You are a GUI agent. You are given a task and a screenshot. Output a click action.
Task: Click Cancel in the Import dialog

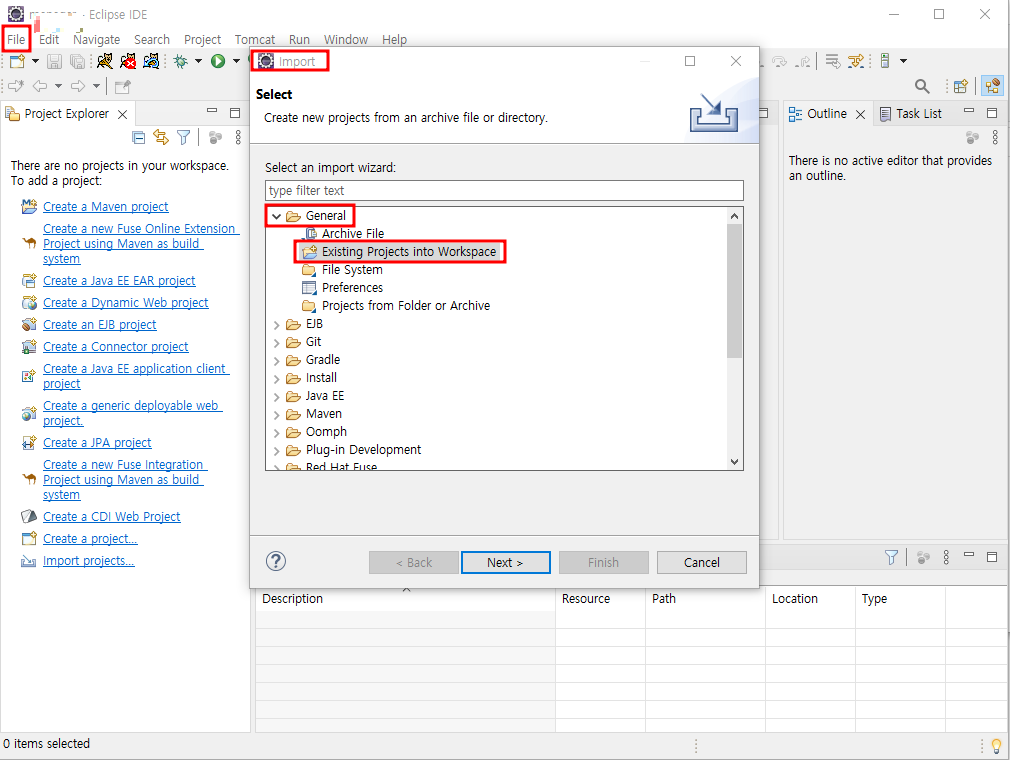tap(701, 562)
